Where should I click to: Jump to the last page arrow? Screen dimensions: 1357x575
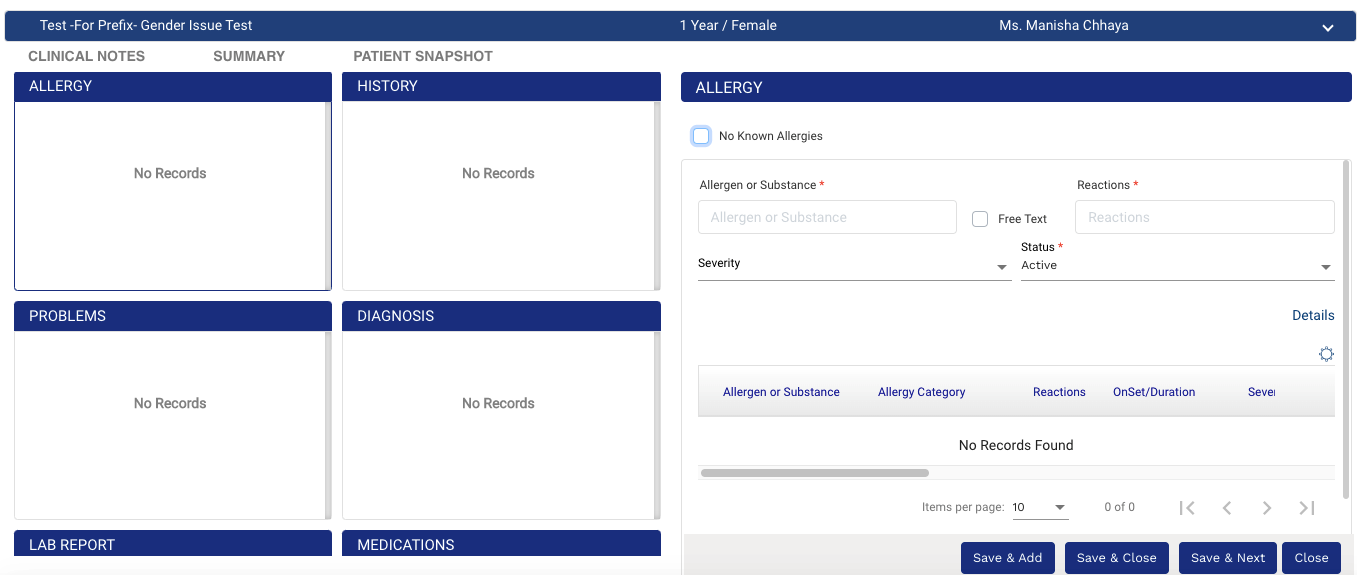point(1306,508)
